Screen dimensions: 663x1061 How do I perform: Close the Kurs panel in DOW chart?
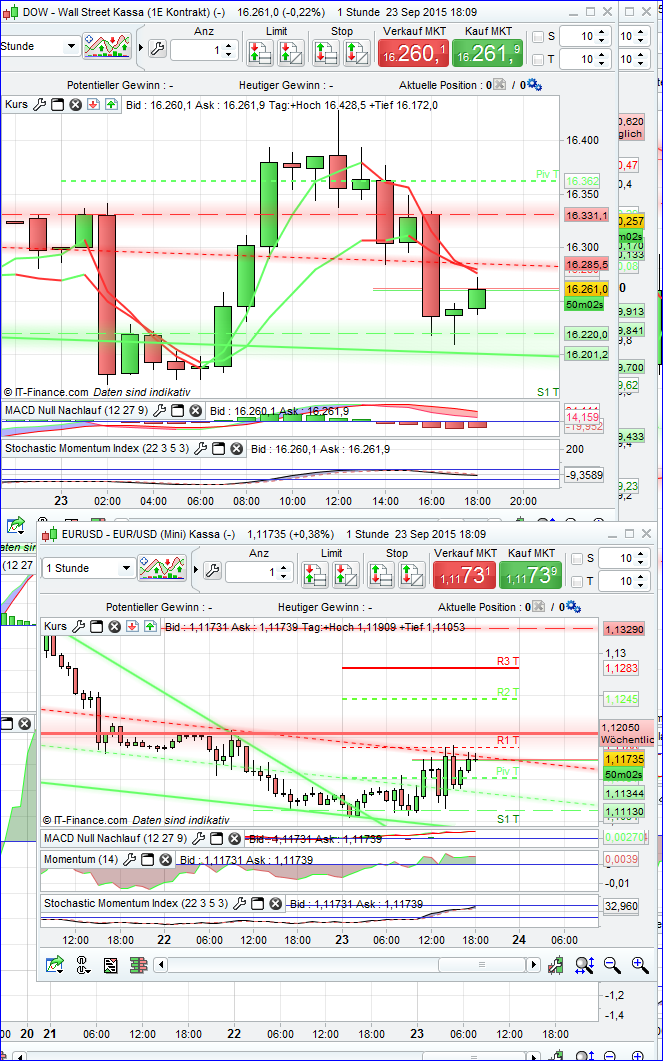tap(76, 105)
